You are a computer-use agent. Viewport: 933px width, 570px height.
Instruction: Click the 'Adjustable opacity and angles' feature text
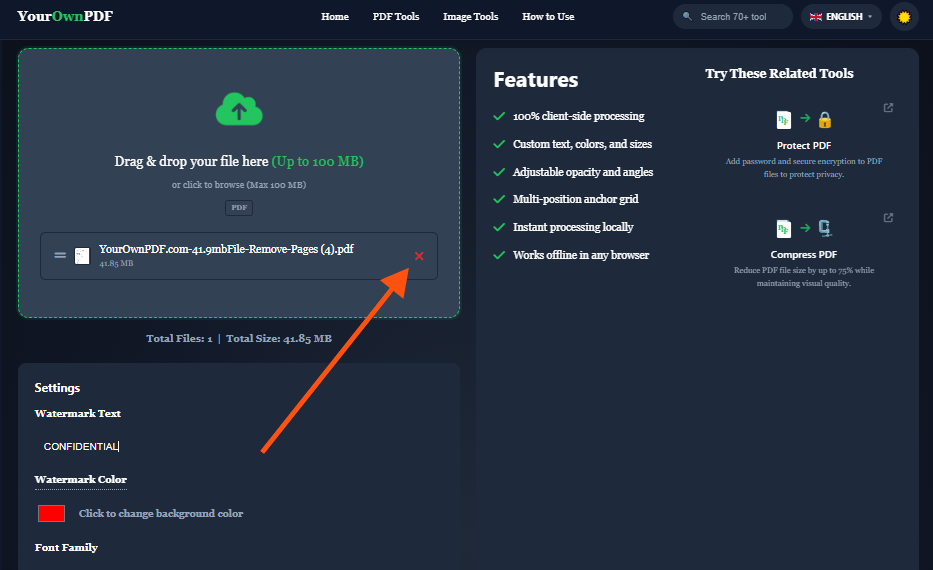click(583, 172)
